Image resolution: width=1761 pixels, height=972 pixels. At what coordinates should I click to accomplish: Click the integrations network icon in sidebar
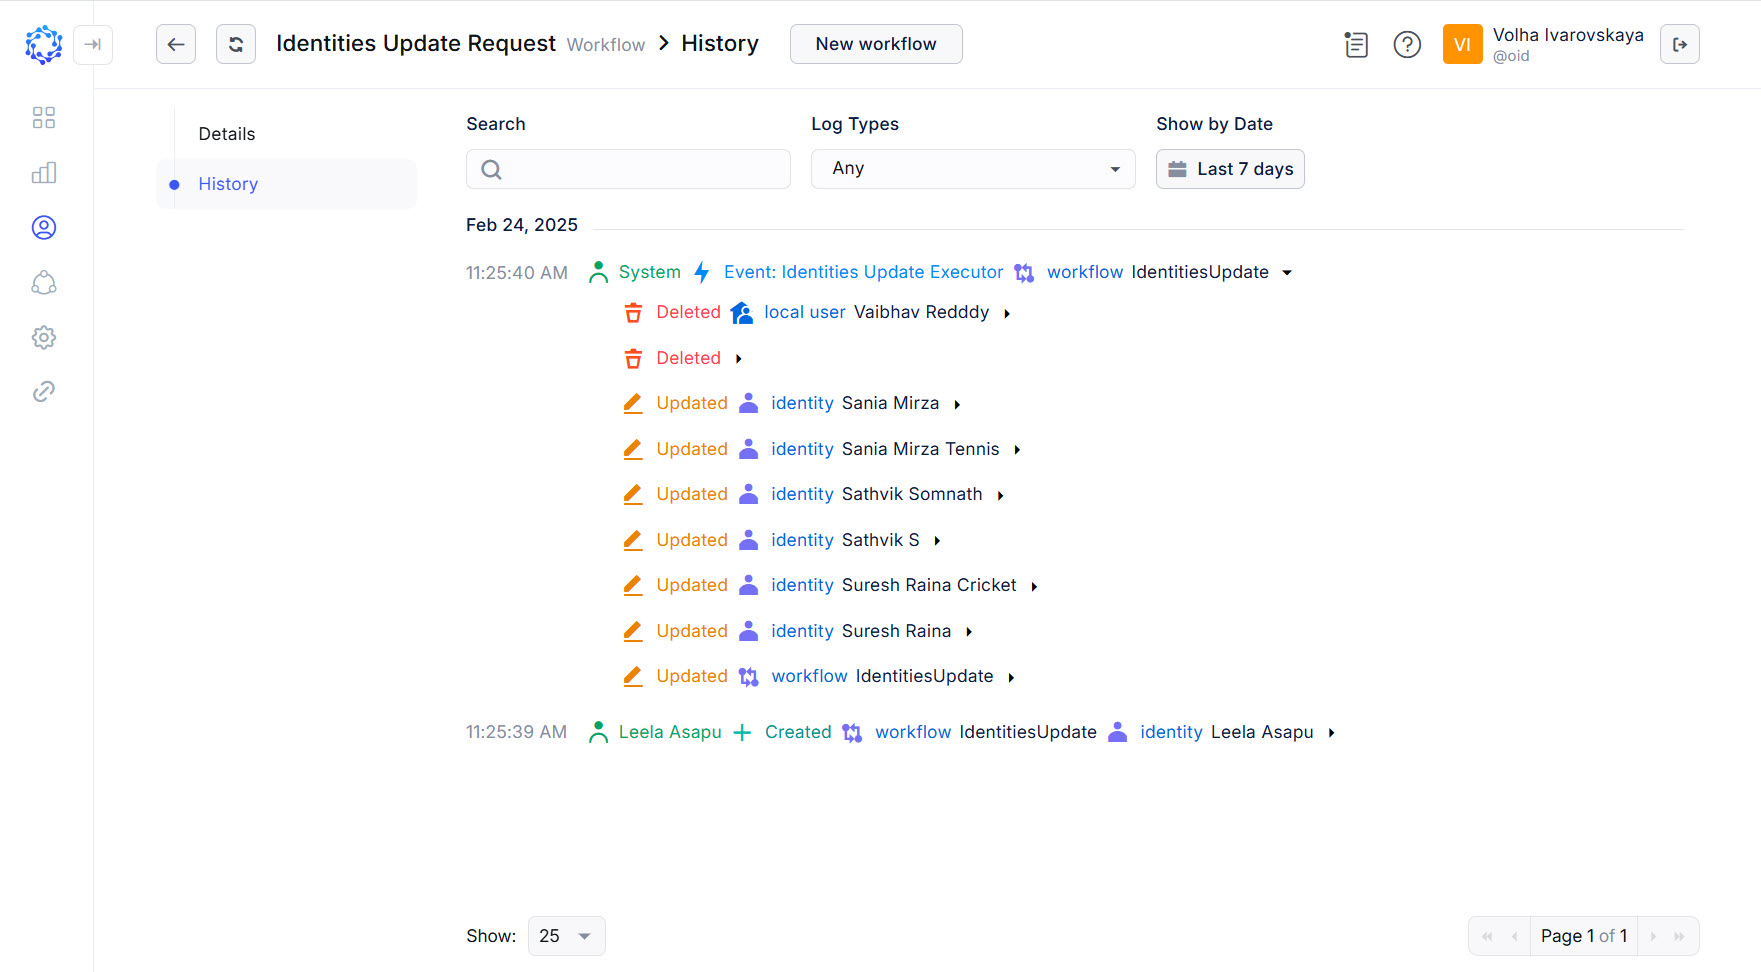(x=43, y=283)
